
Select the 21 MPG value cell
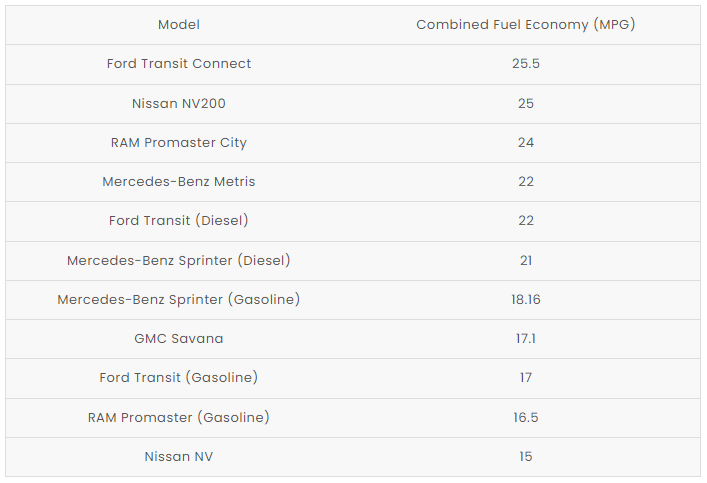[526, 260]
